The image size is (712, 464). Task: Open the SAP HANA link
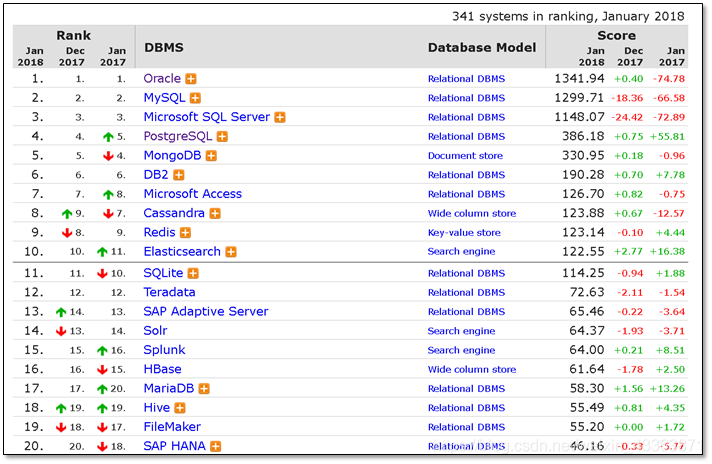[174, 446]
